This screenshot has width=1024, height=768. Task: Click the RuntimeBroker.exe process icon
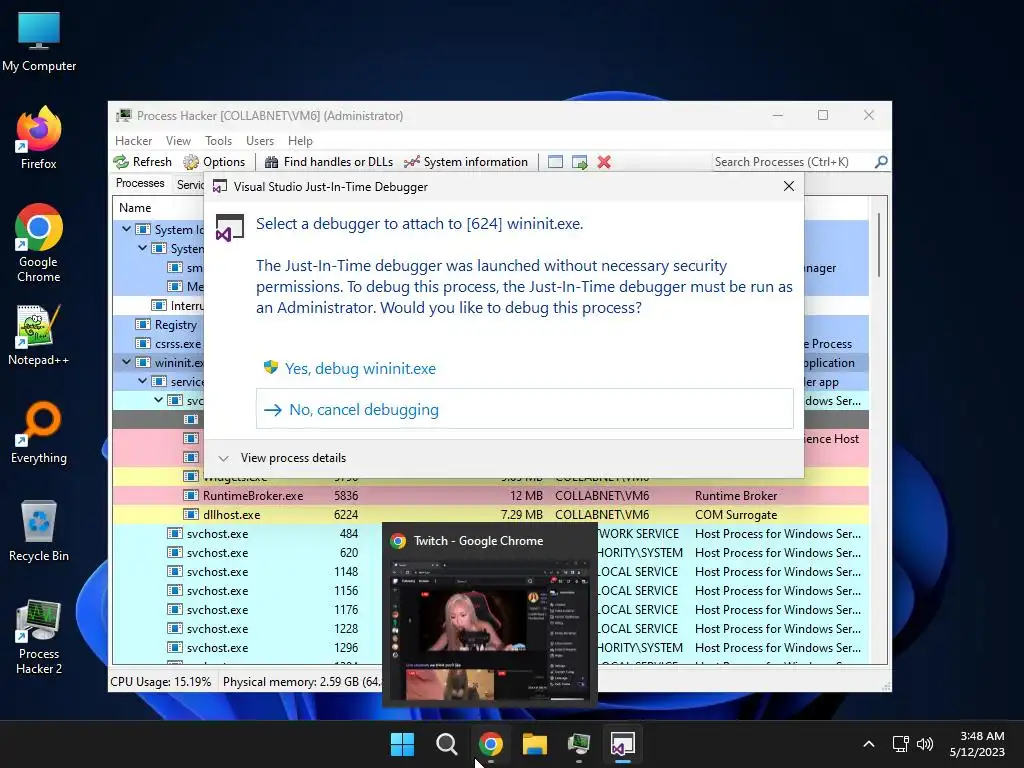[191, 496]
